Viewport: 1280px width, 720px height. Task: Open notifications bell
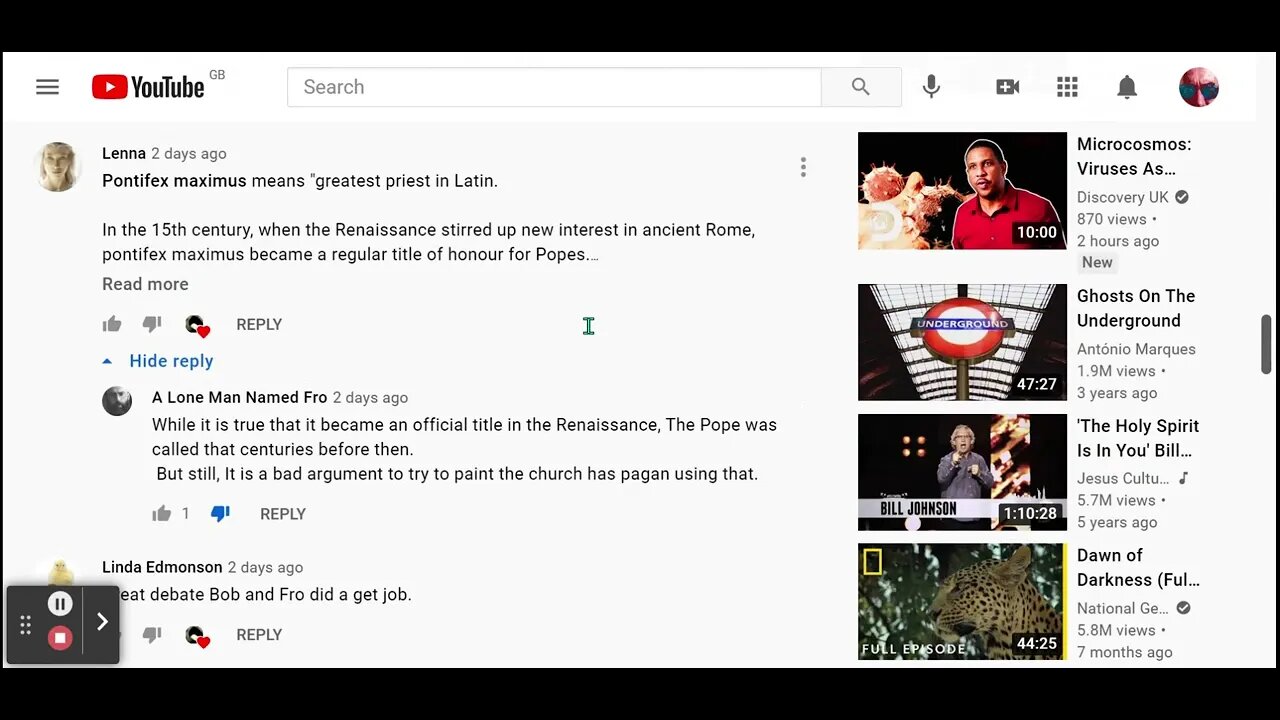tap(1127, 87)
